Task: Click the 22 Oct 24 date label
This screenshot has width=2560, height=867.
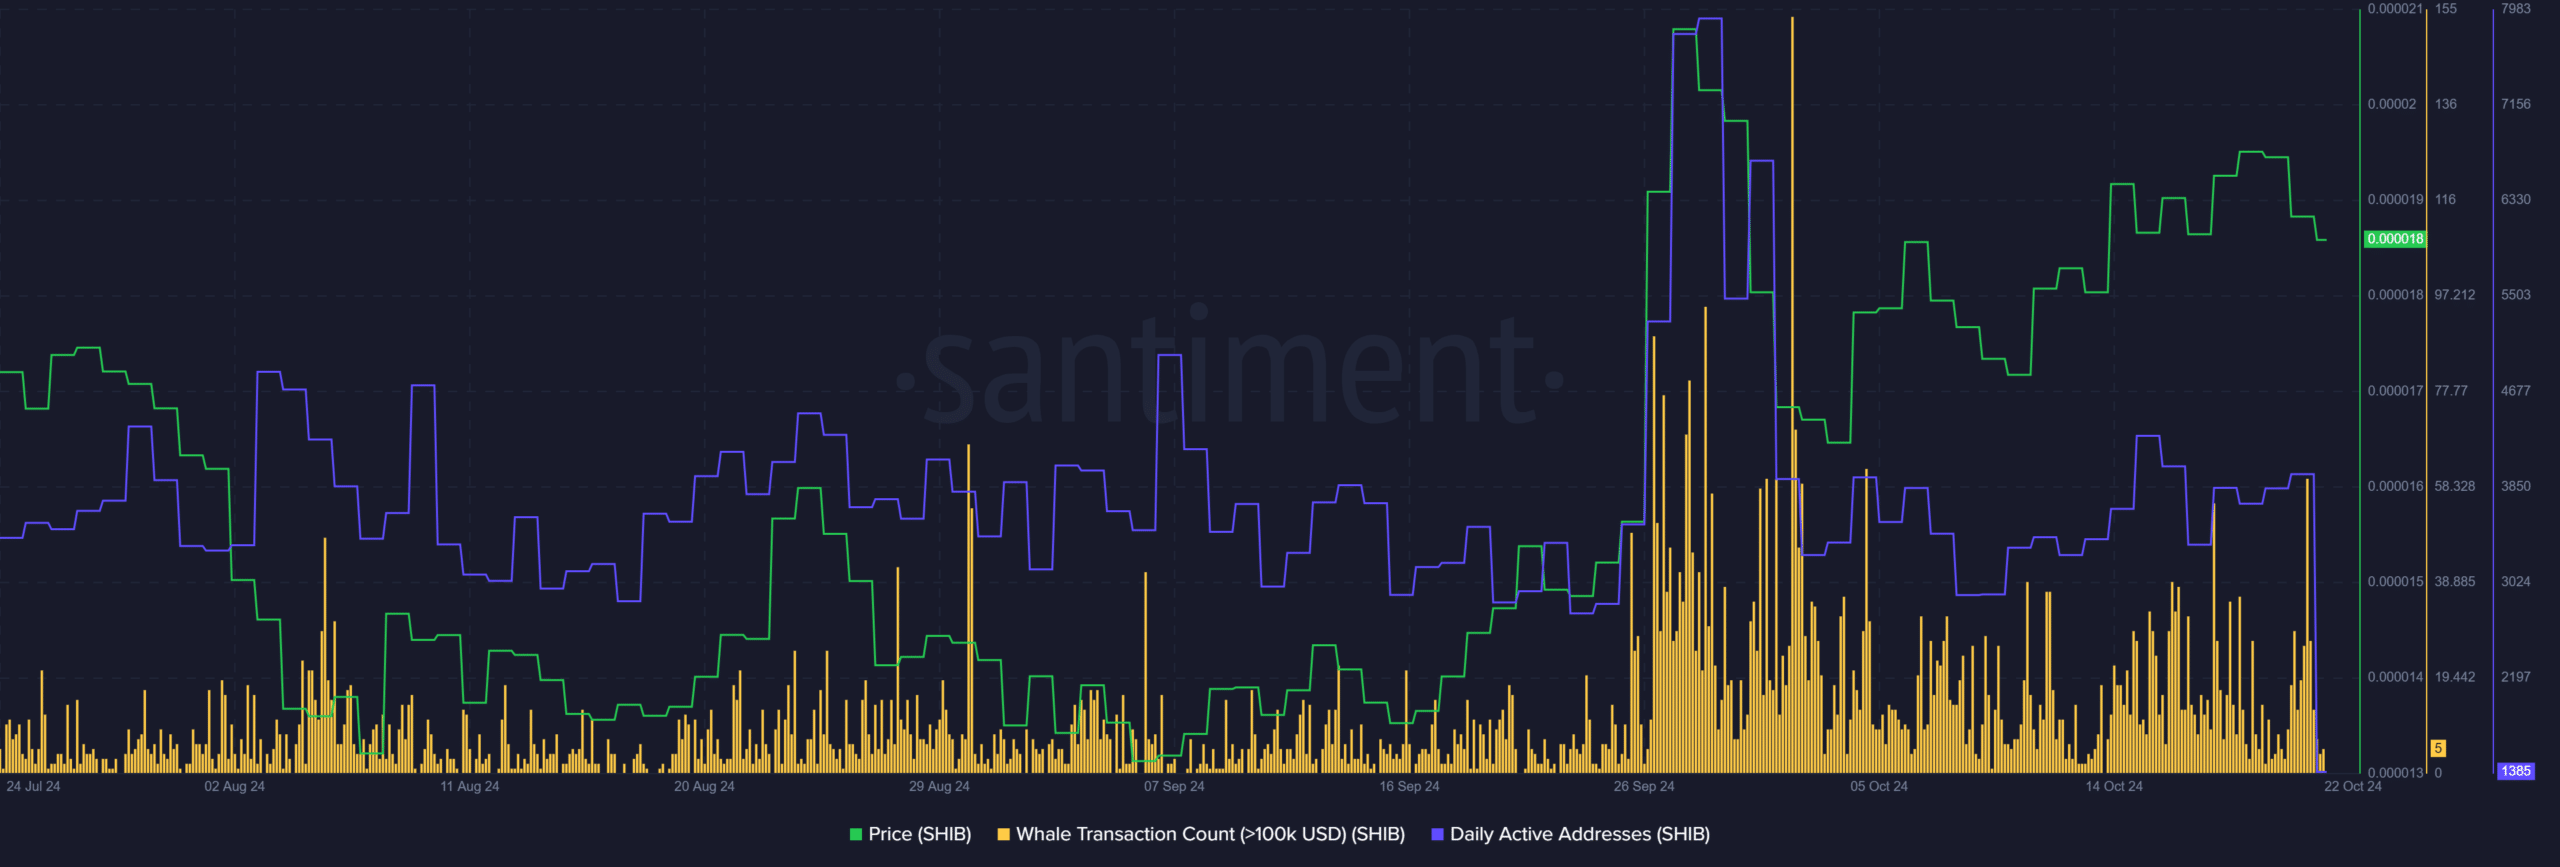Action: click(2353, 786)
